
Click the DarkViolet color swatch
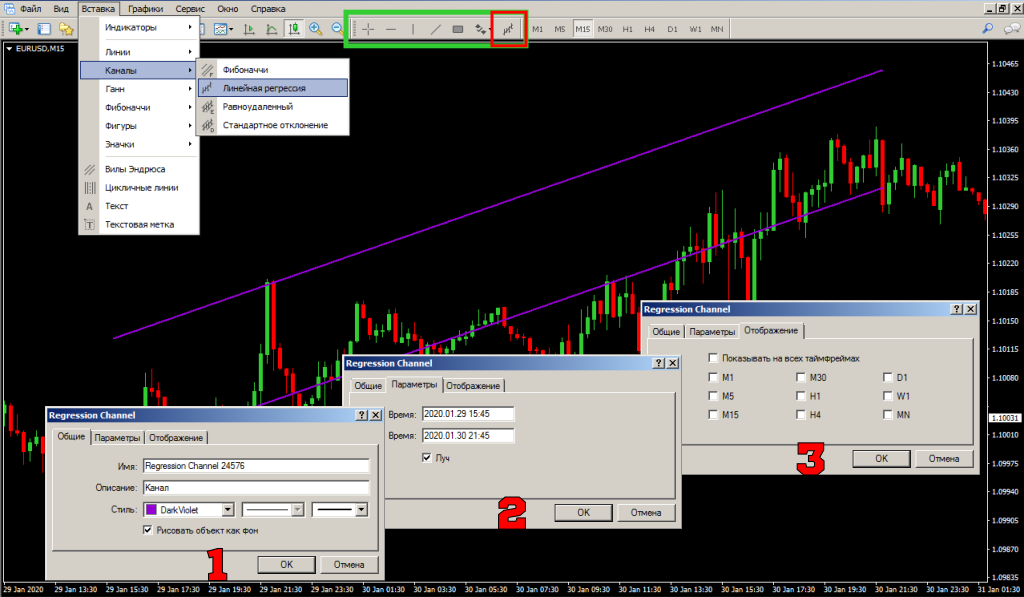click(152, 509)
